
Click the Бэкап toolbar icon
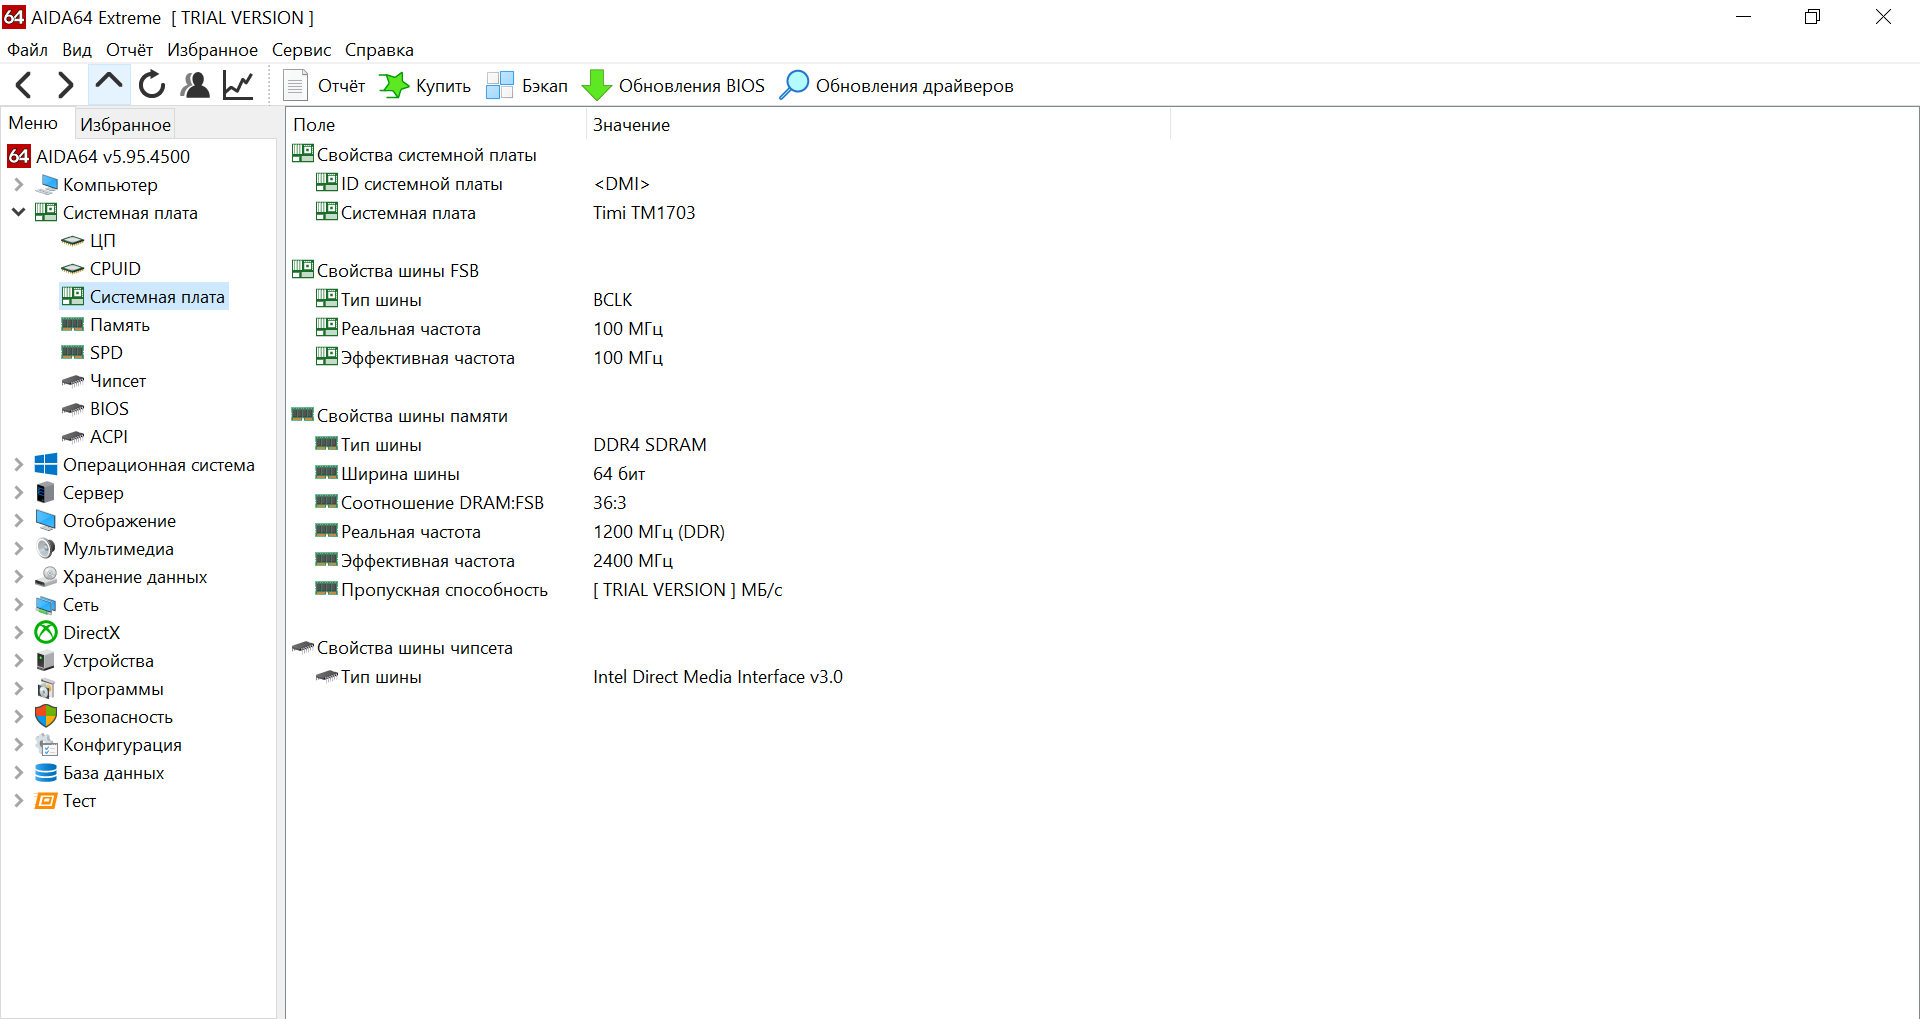click(500, 86)
